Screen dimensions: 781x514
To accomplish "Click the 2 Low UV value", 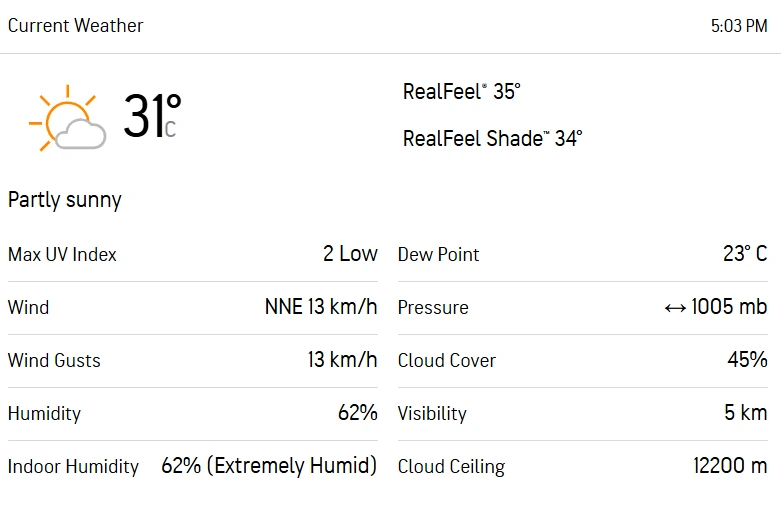I will (350, 254).
